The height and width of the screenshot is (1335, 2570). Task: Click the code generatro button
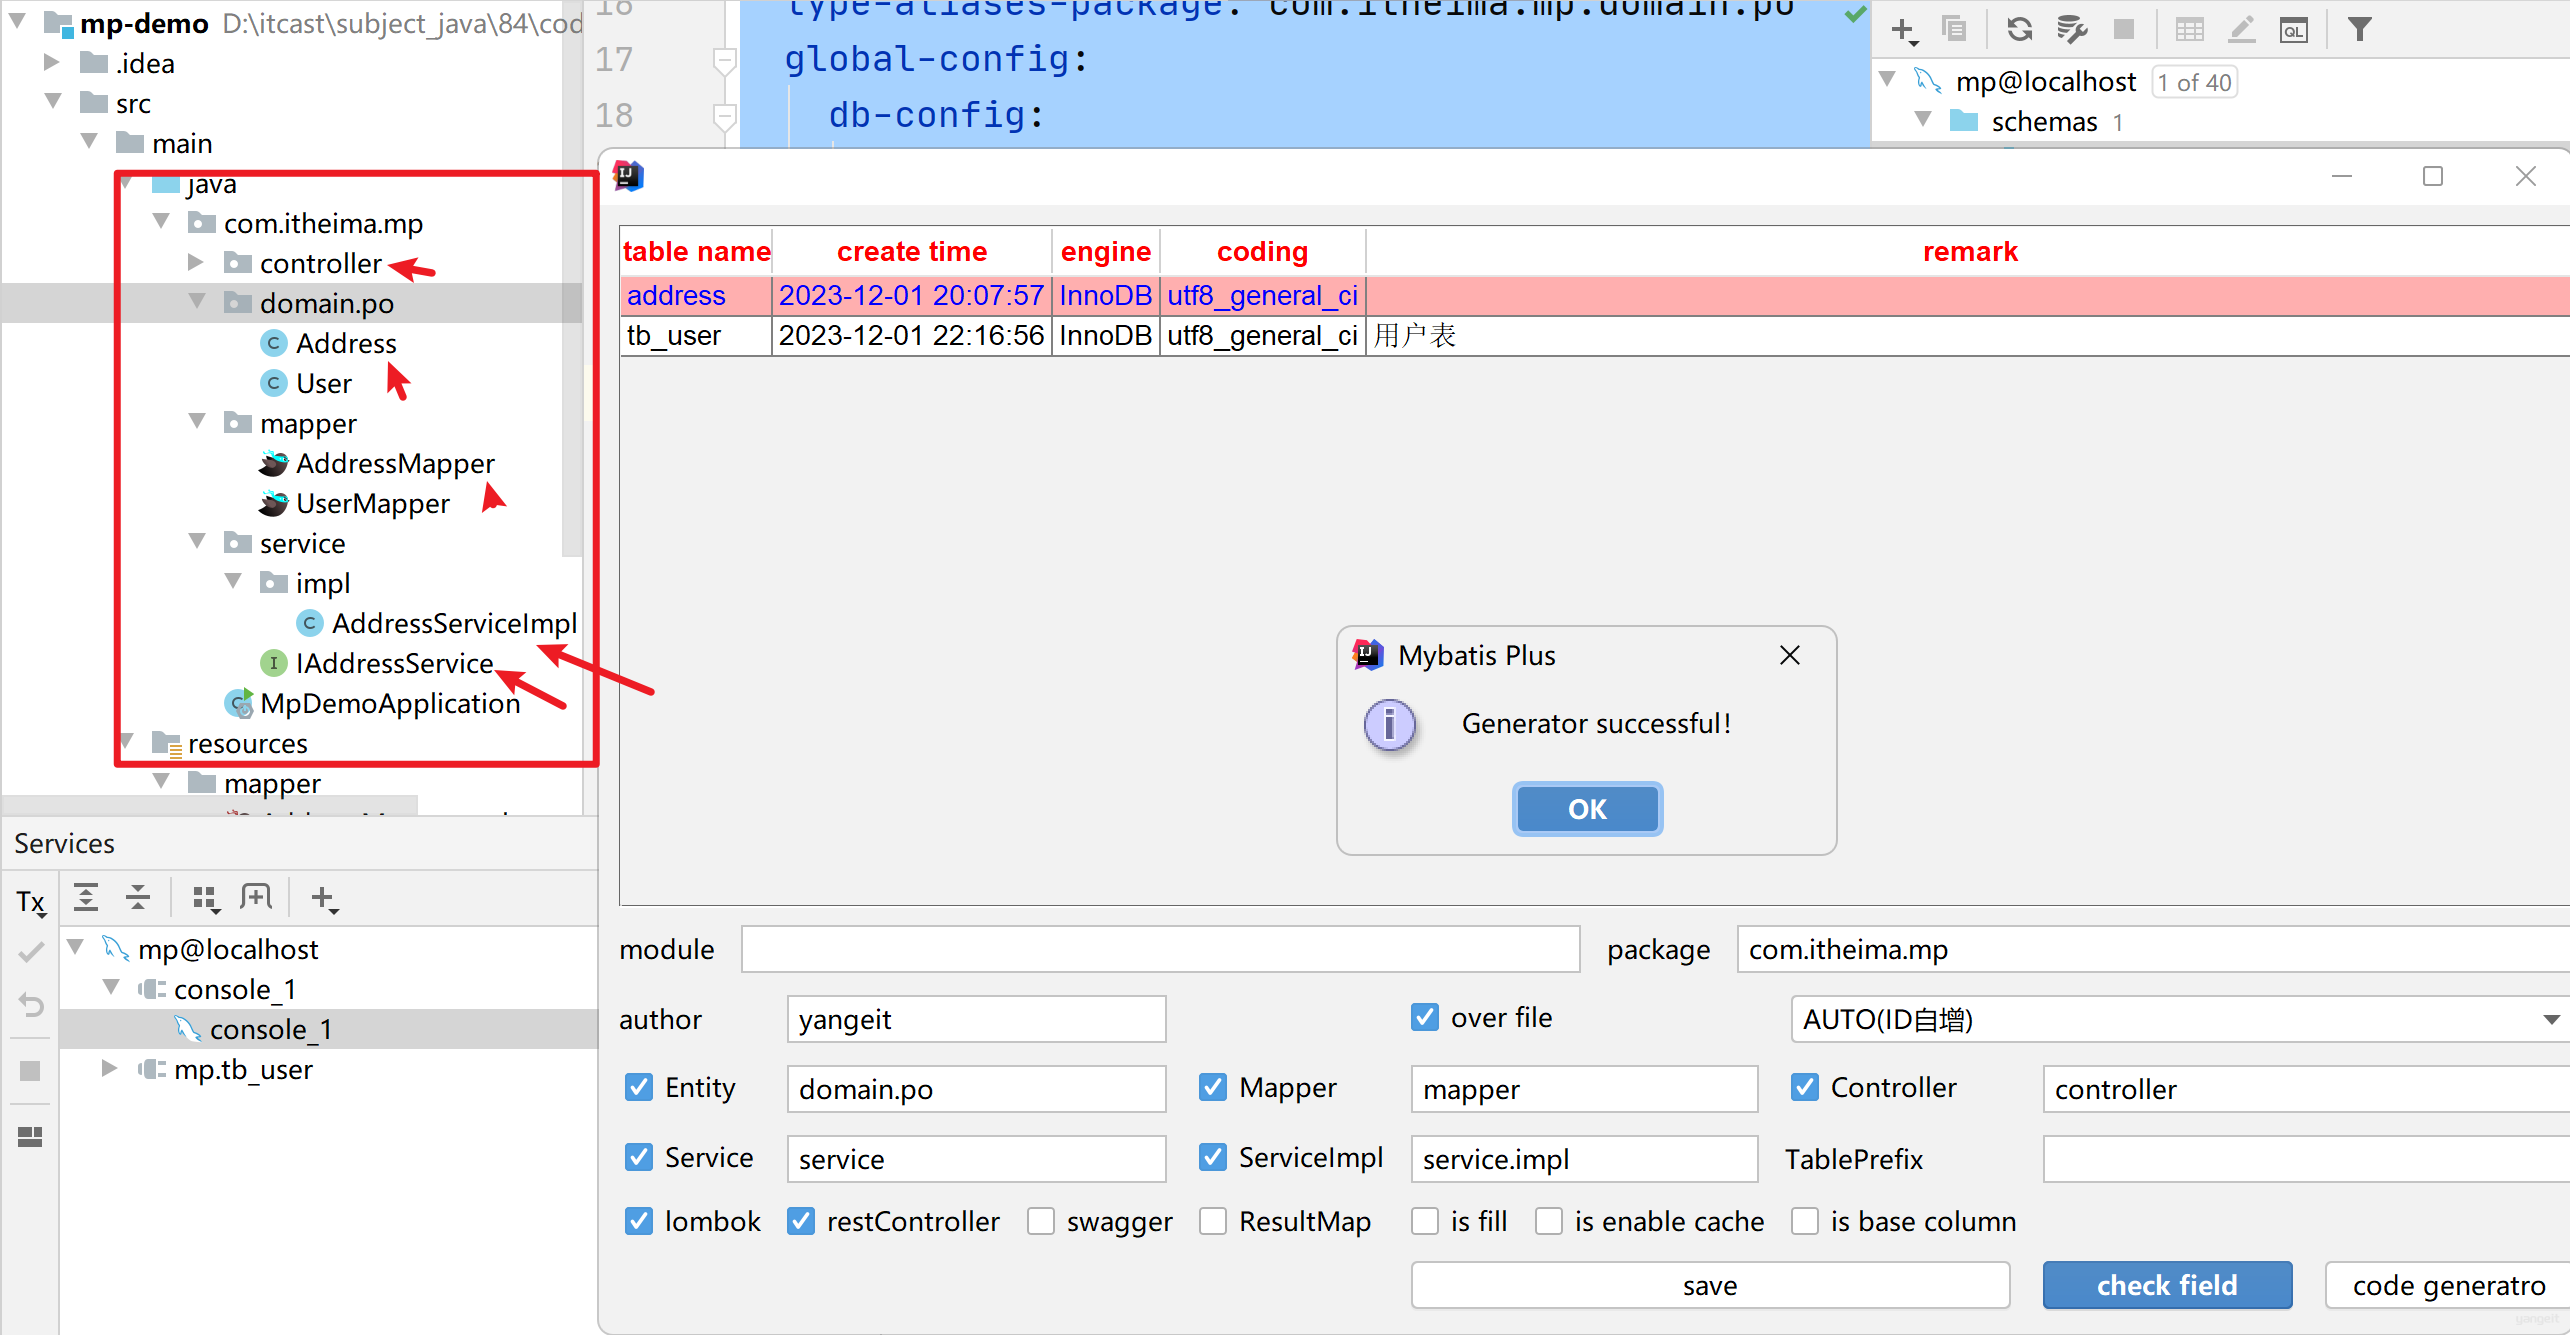(2448, 1285)
